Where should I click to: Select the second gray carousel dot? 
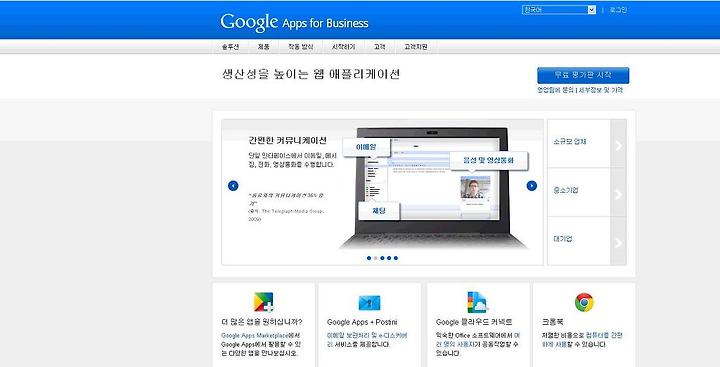376,258
